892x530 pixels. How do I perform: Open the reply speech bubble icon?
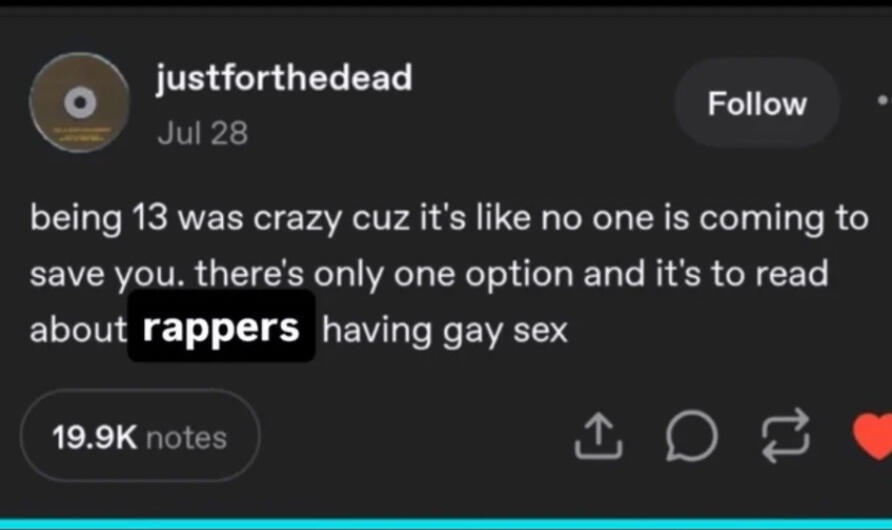692,436
